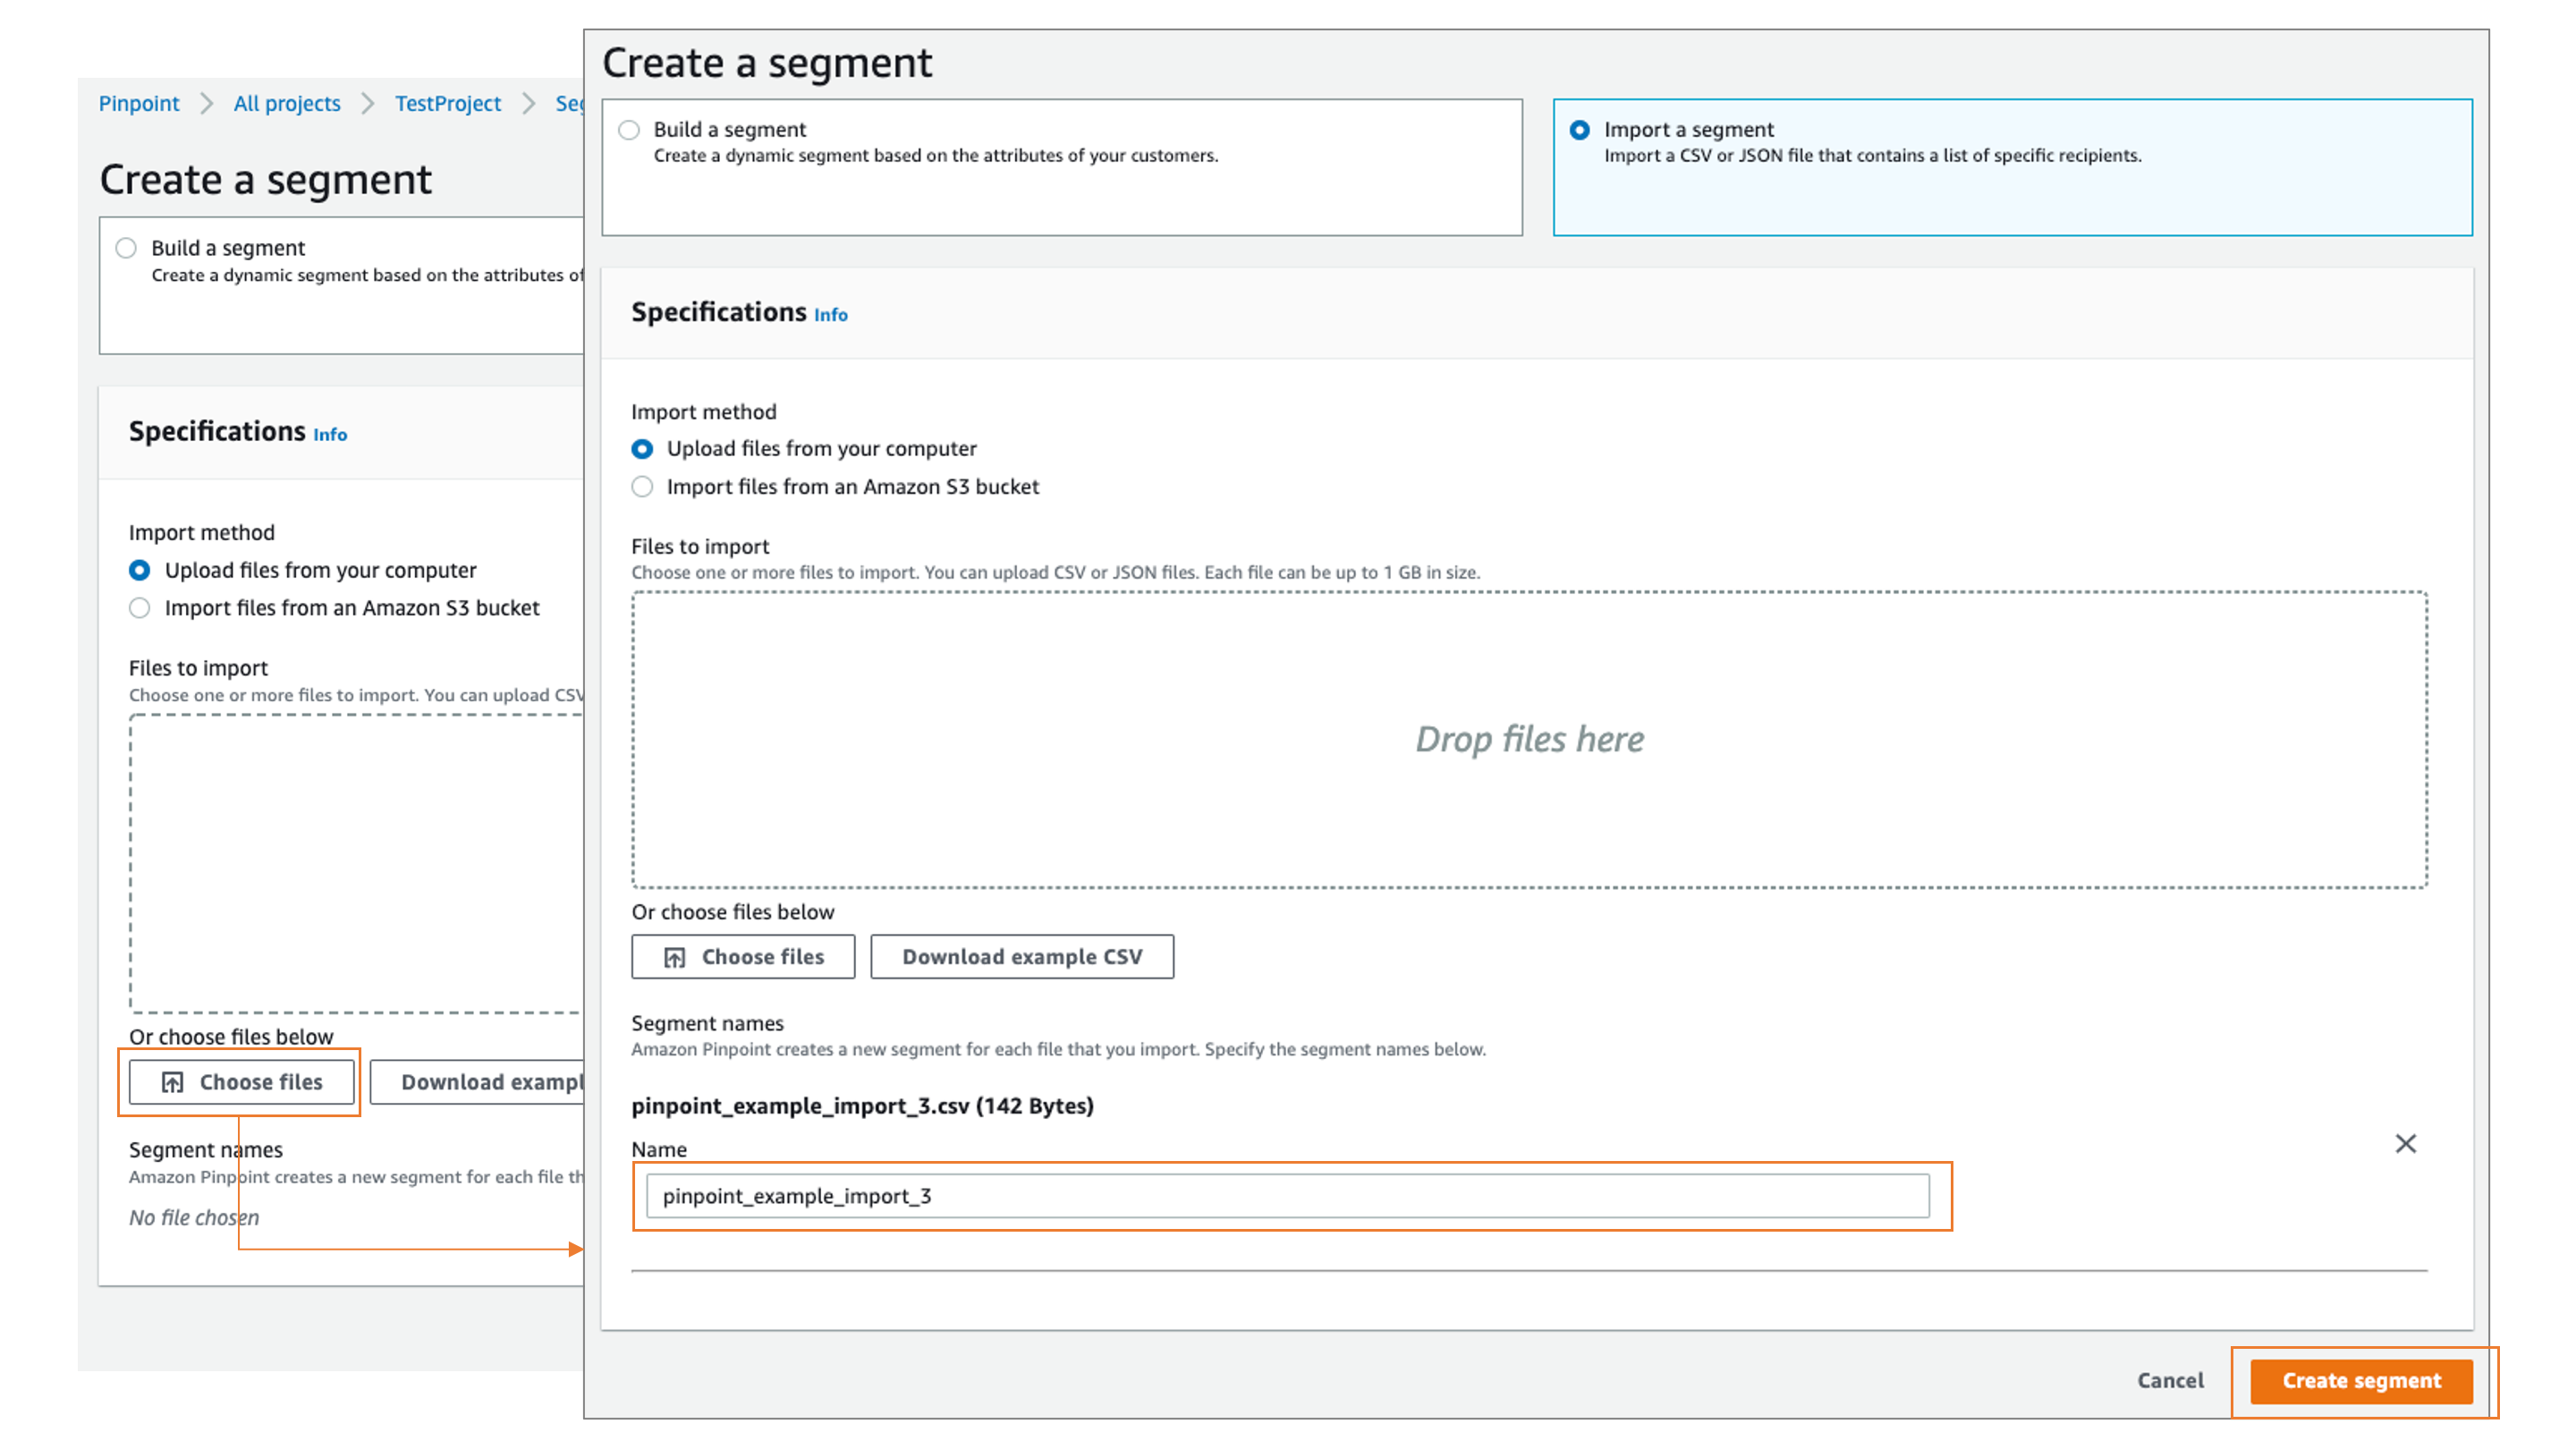Select the pinpoint_example_import_3 name text
The image size is (2576, 1449).
800,1195
